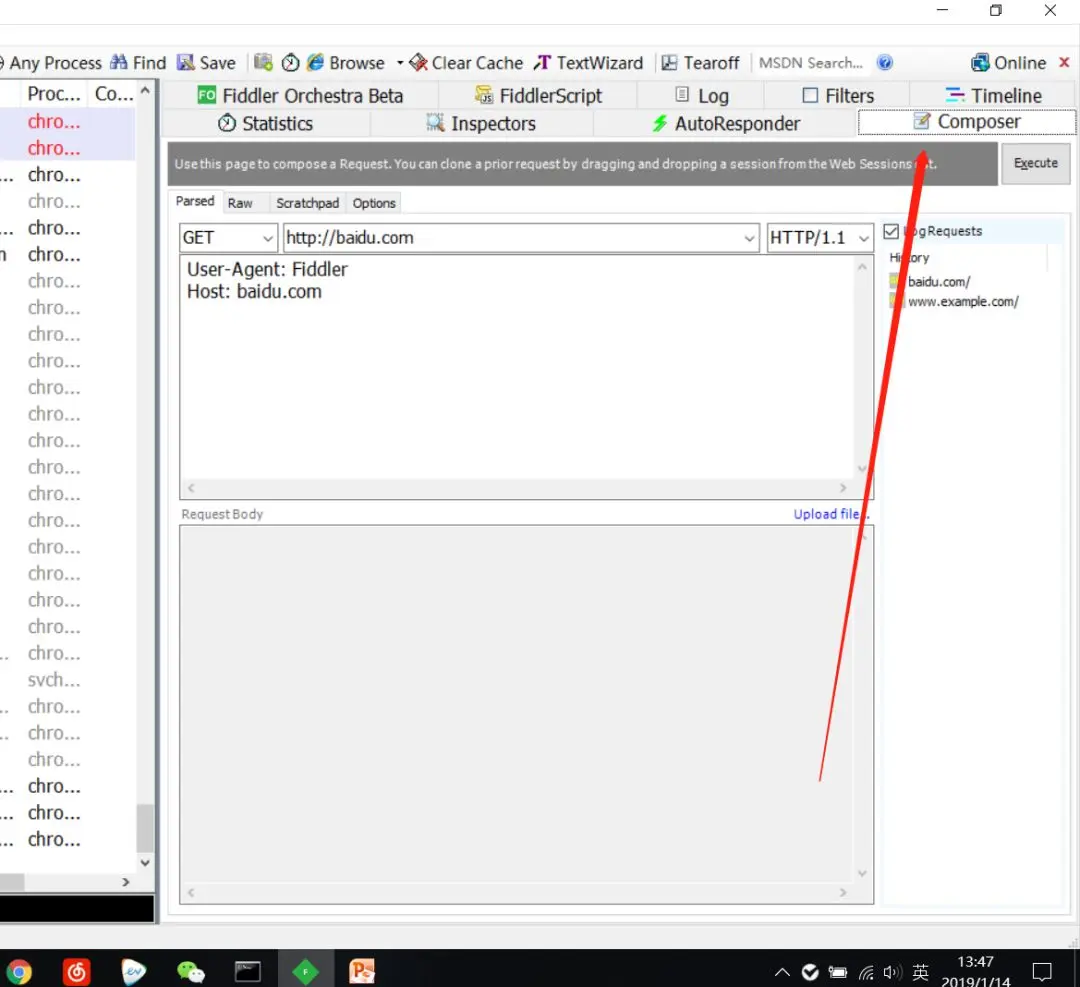
Task: Select baidu.com/ in History list
Action: [x=938, y=282]
